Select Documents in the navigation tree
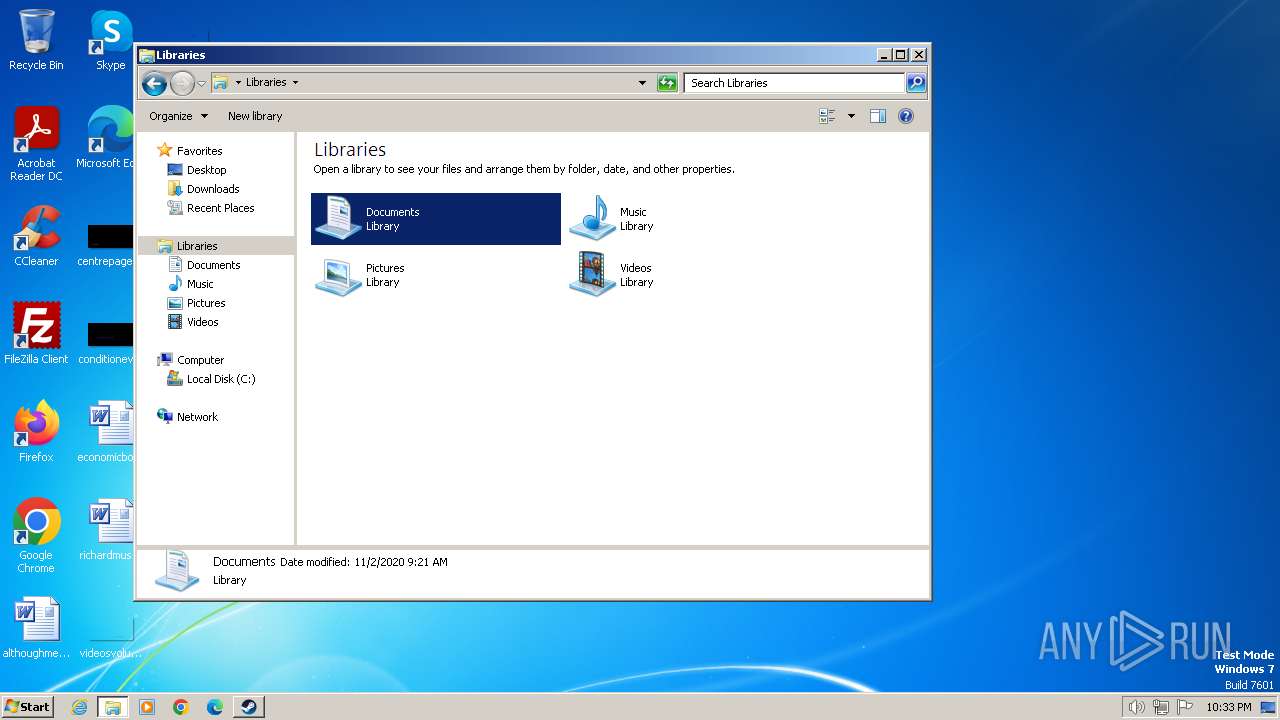This screenshot has width=1280, height=720. pyautogui.click(x=213, y=265)
